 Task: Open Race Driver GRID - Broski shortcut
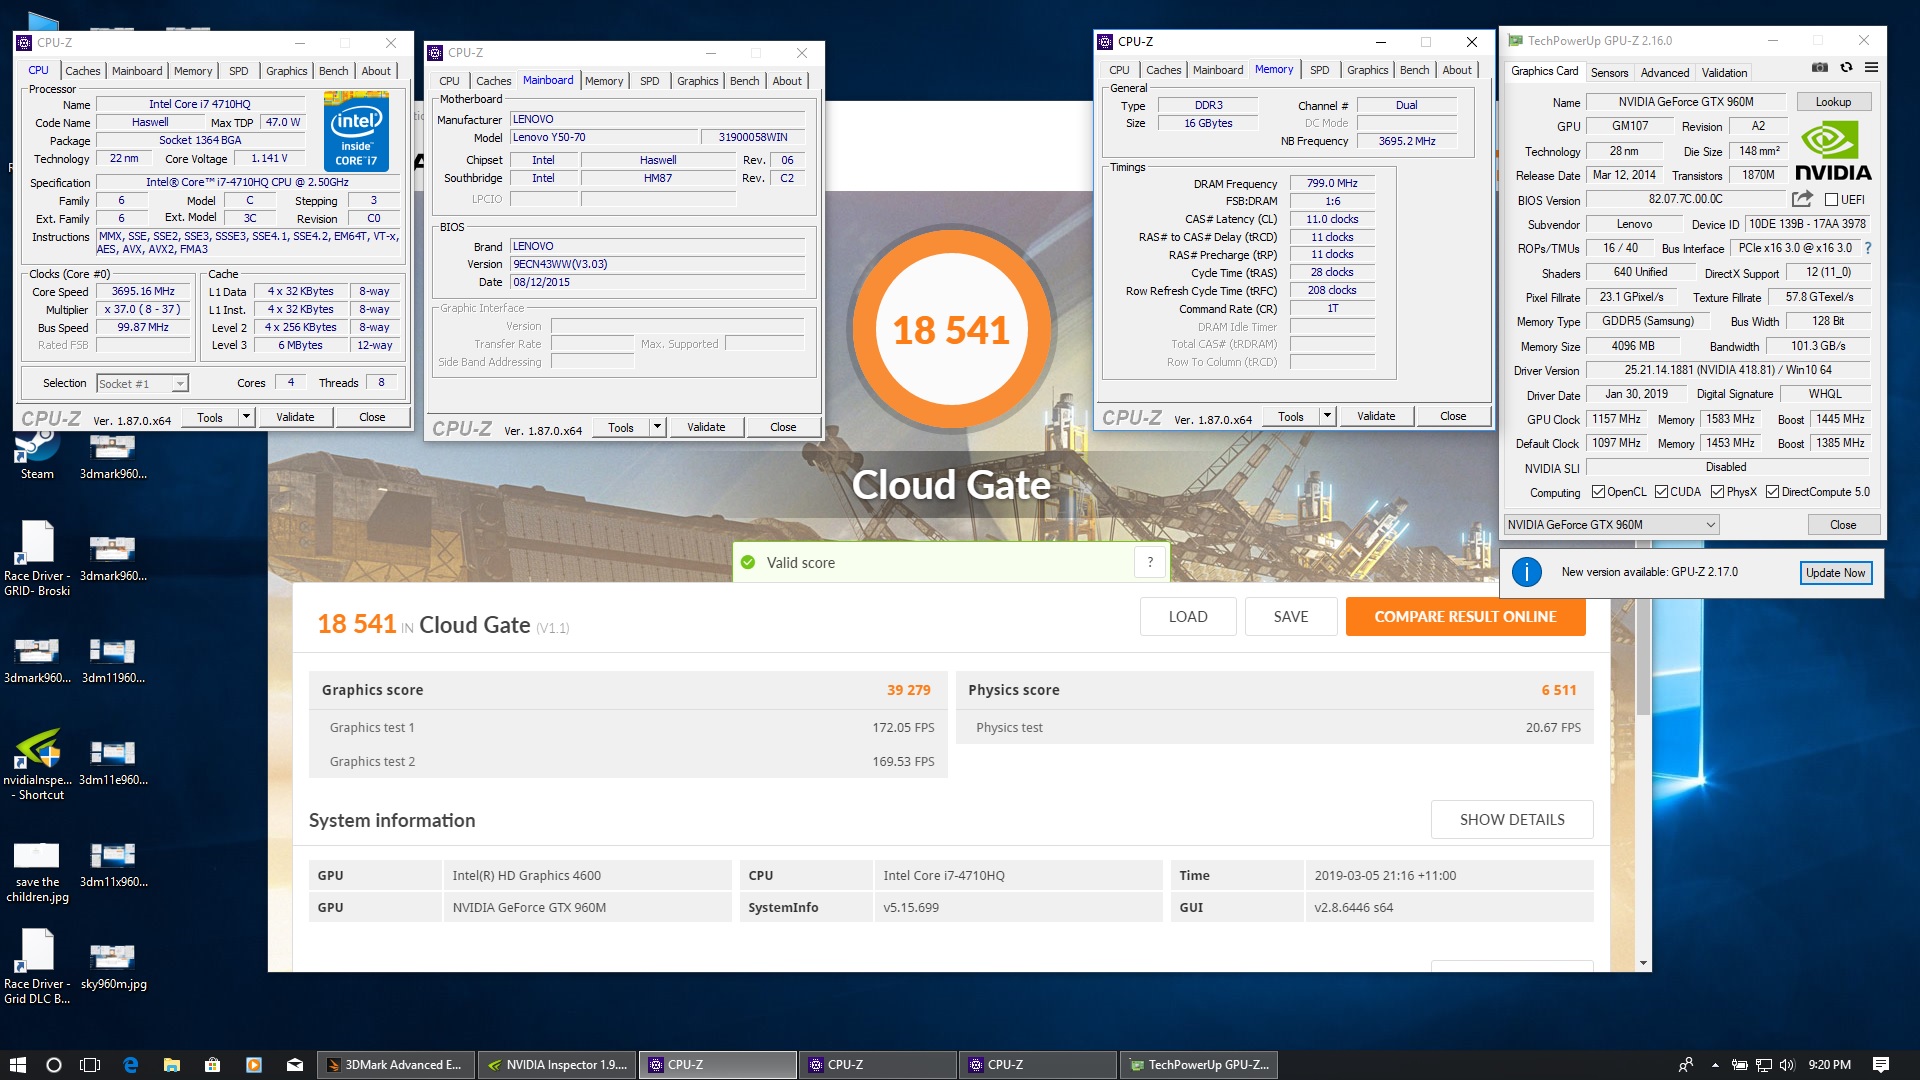37,558
